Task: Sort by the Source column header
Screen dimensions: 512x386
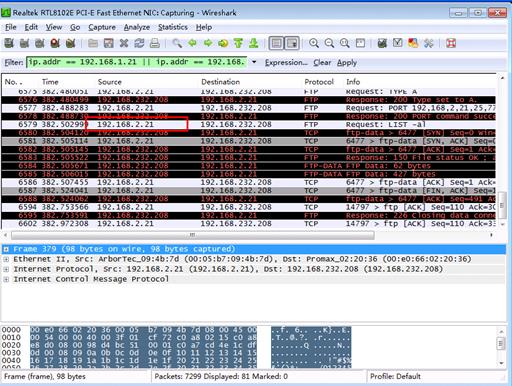Action: [x=110, y=82]
